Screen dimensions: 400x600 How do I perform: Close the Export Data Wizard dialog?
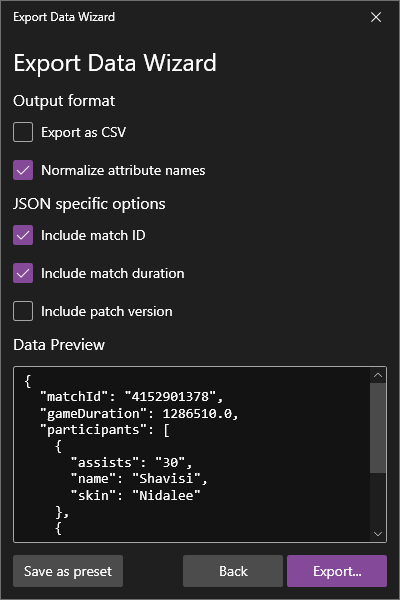coord(376,17)
